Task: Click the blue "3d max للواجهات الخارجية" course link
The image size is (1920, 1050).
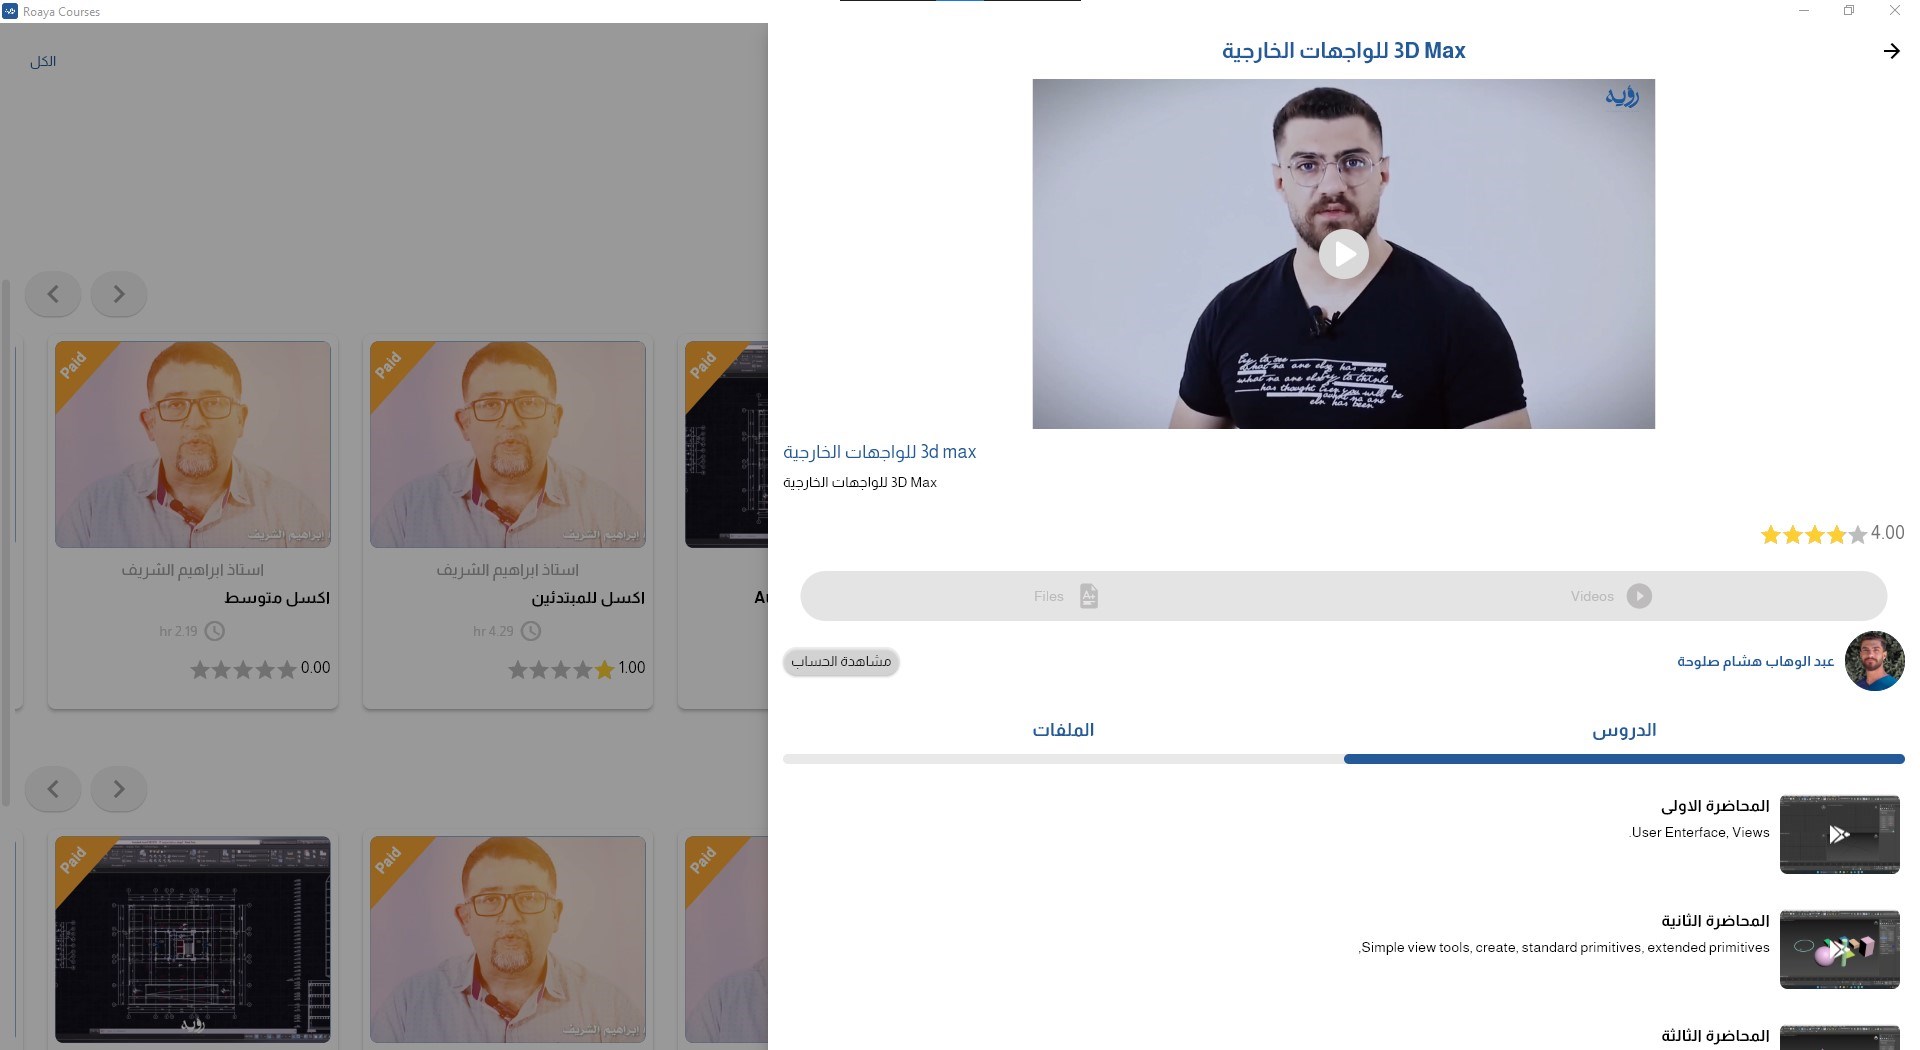Action: (x=879, y=452)
